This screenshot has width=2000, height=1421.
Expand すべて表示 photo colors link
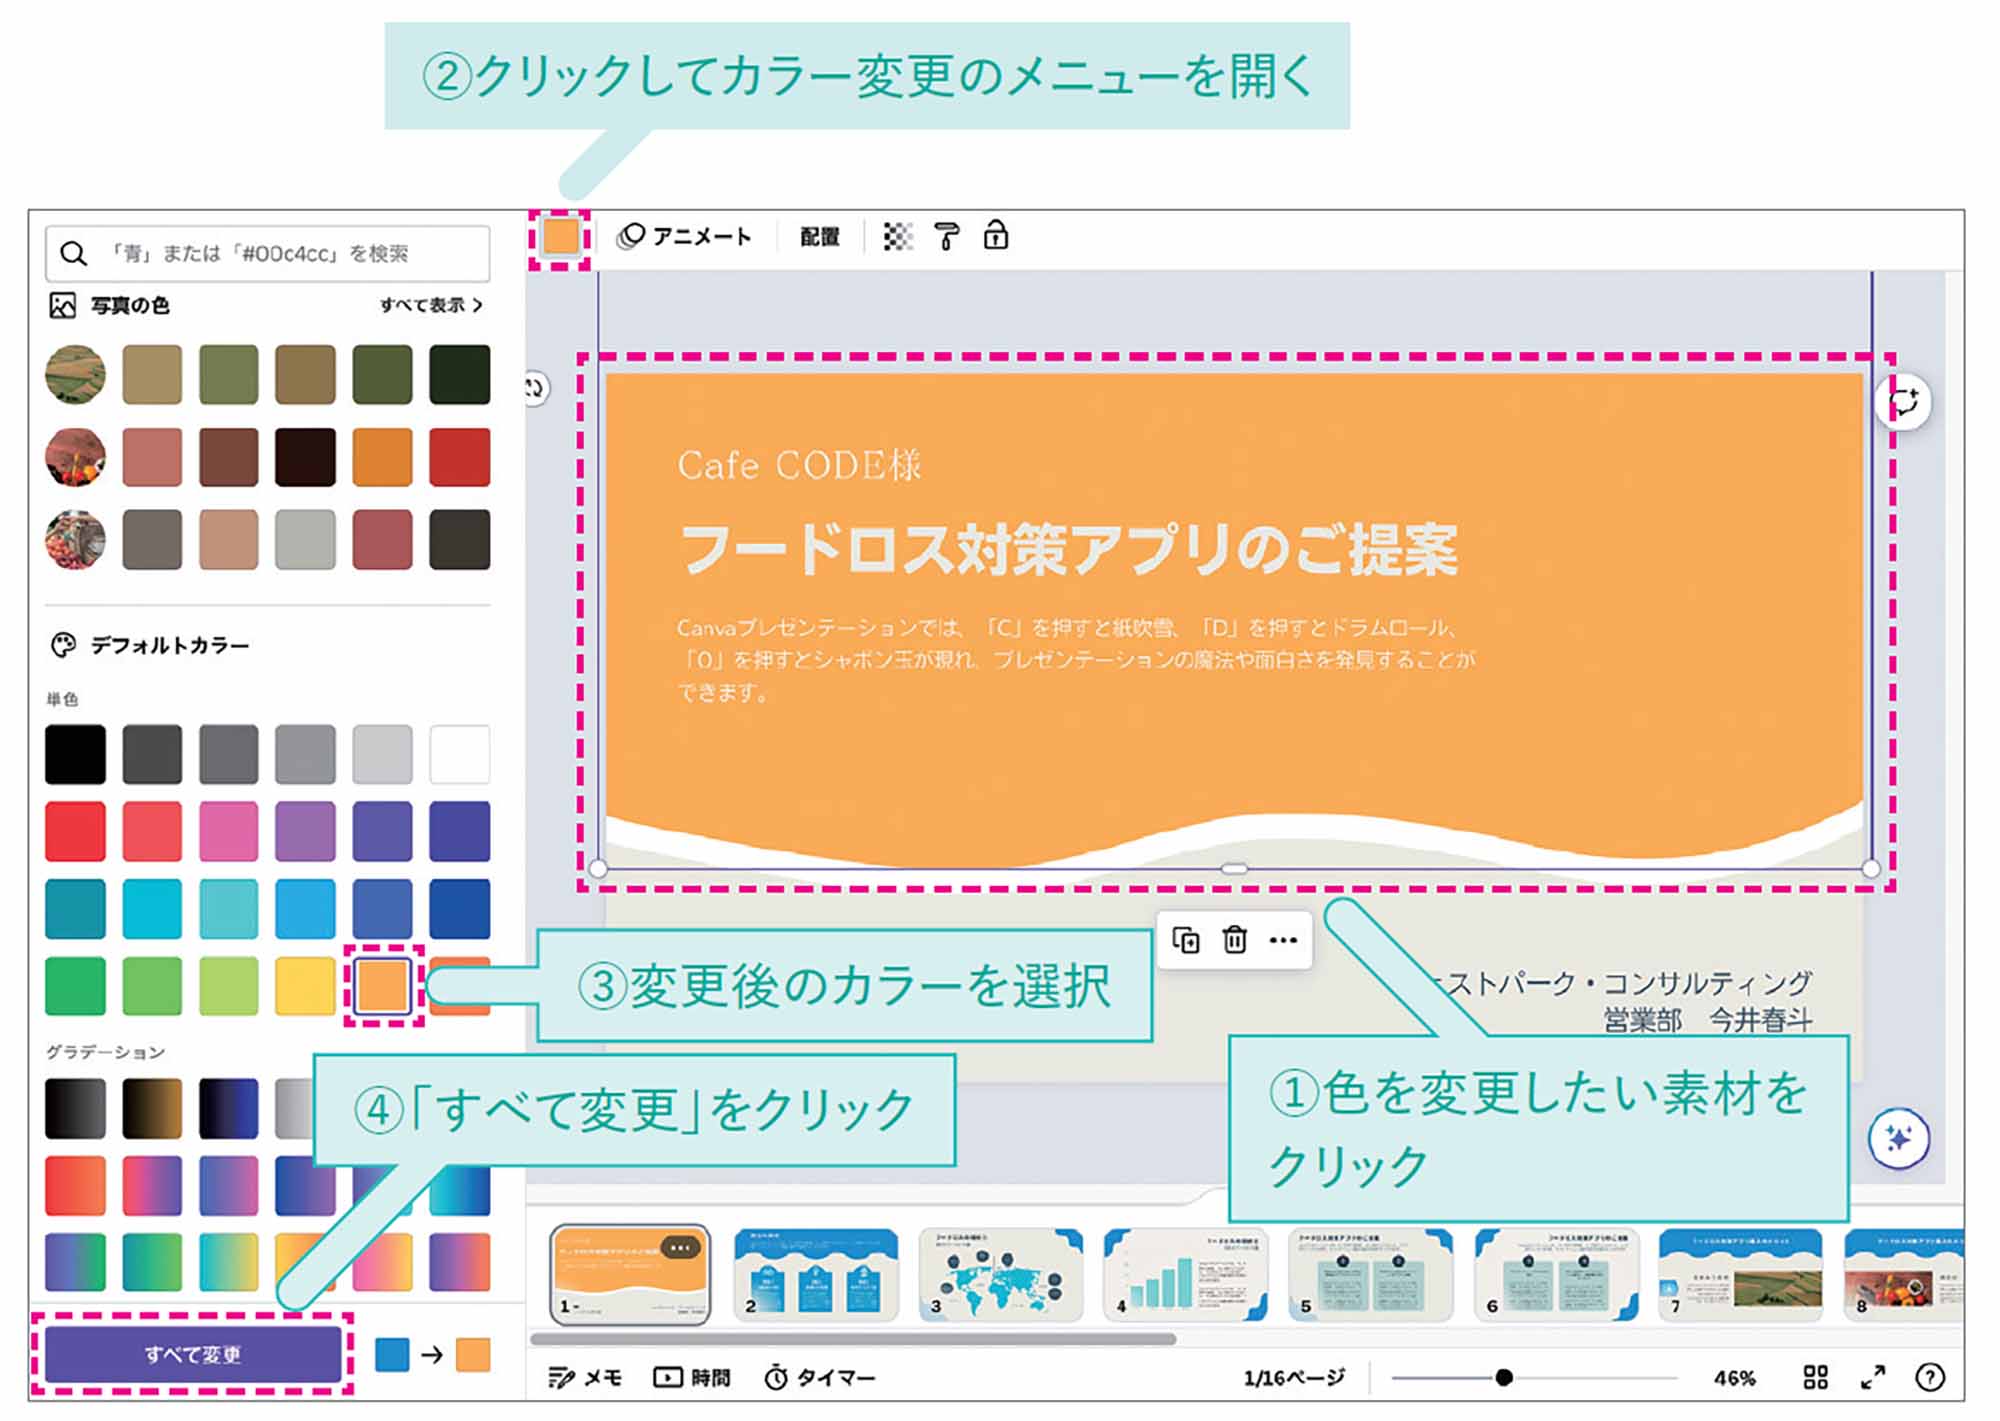[431, 305]
